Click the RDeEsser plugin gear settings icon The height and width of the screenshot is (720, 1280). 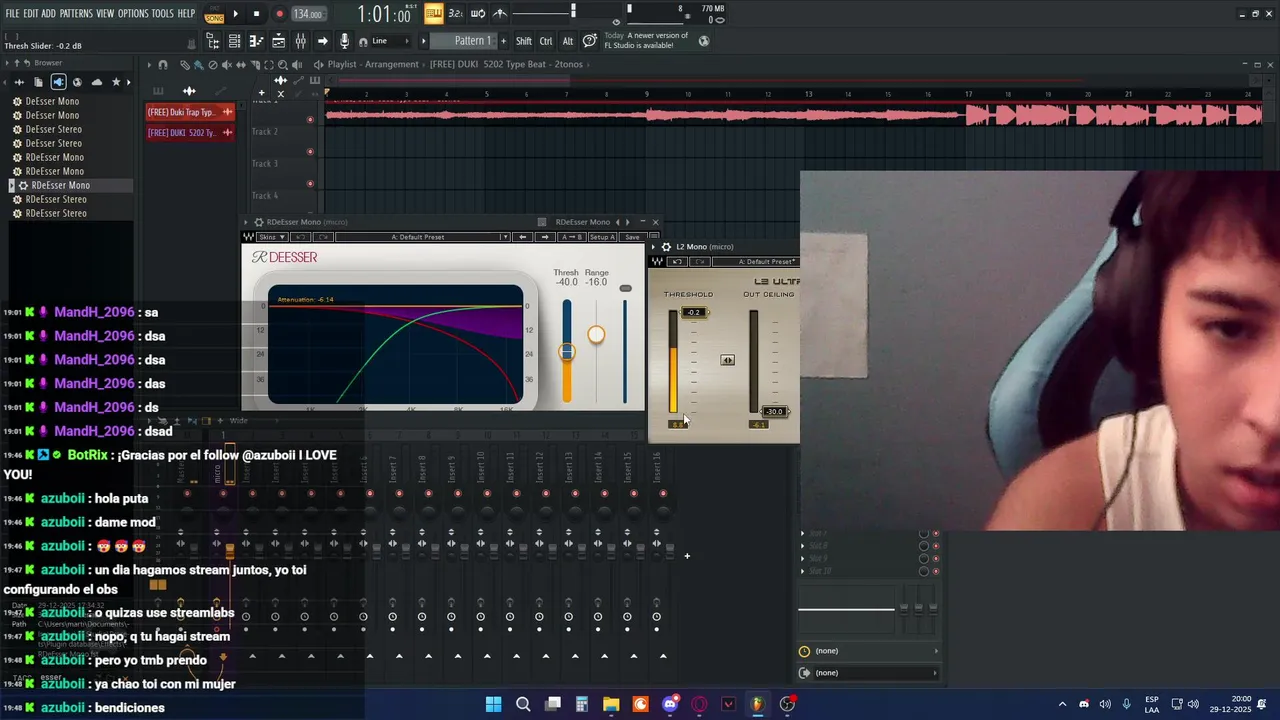click(x=259, y=222)
